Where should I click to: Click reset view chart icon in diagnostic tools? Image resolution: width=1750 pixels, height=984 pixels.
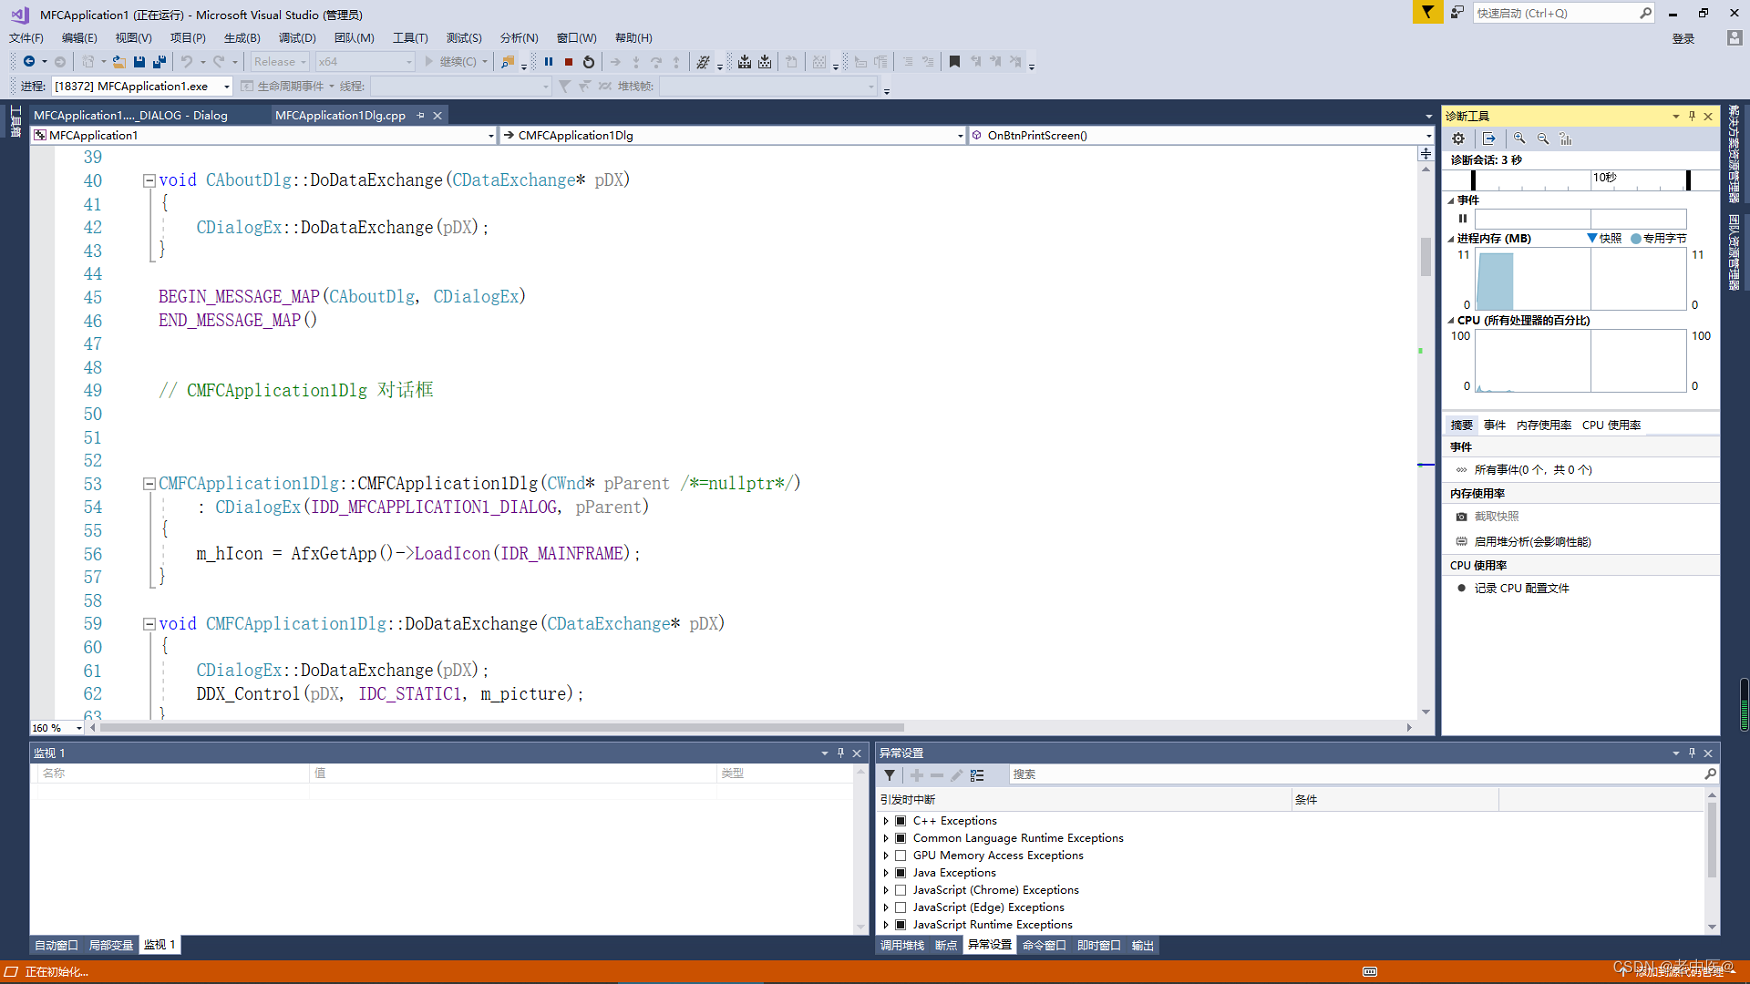coord(1566,139)
